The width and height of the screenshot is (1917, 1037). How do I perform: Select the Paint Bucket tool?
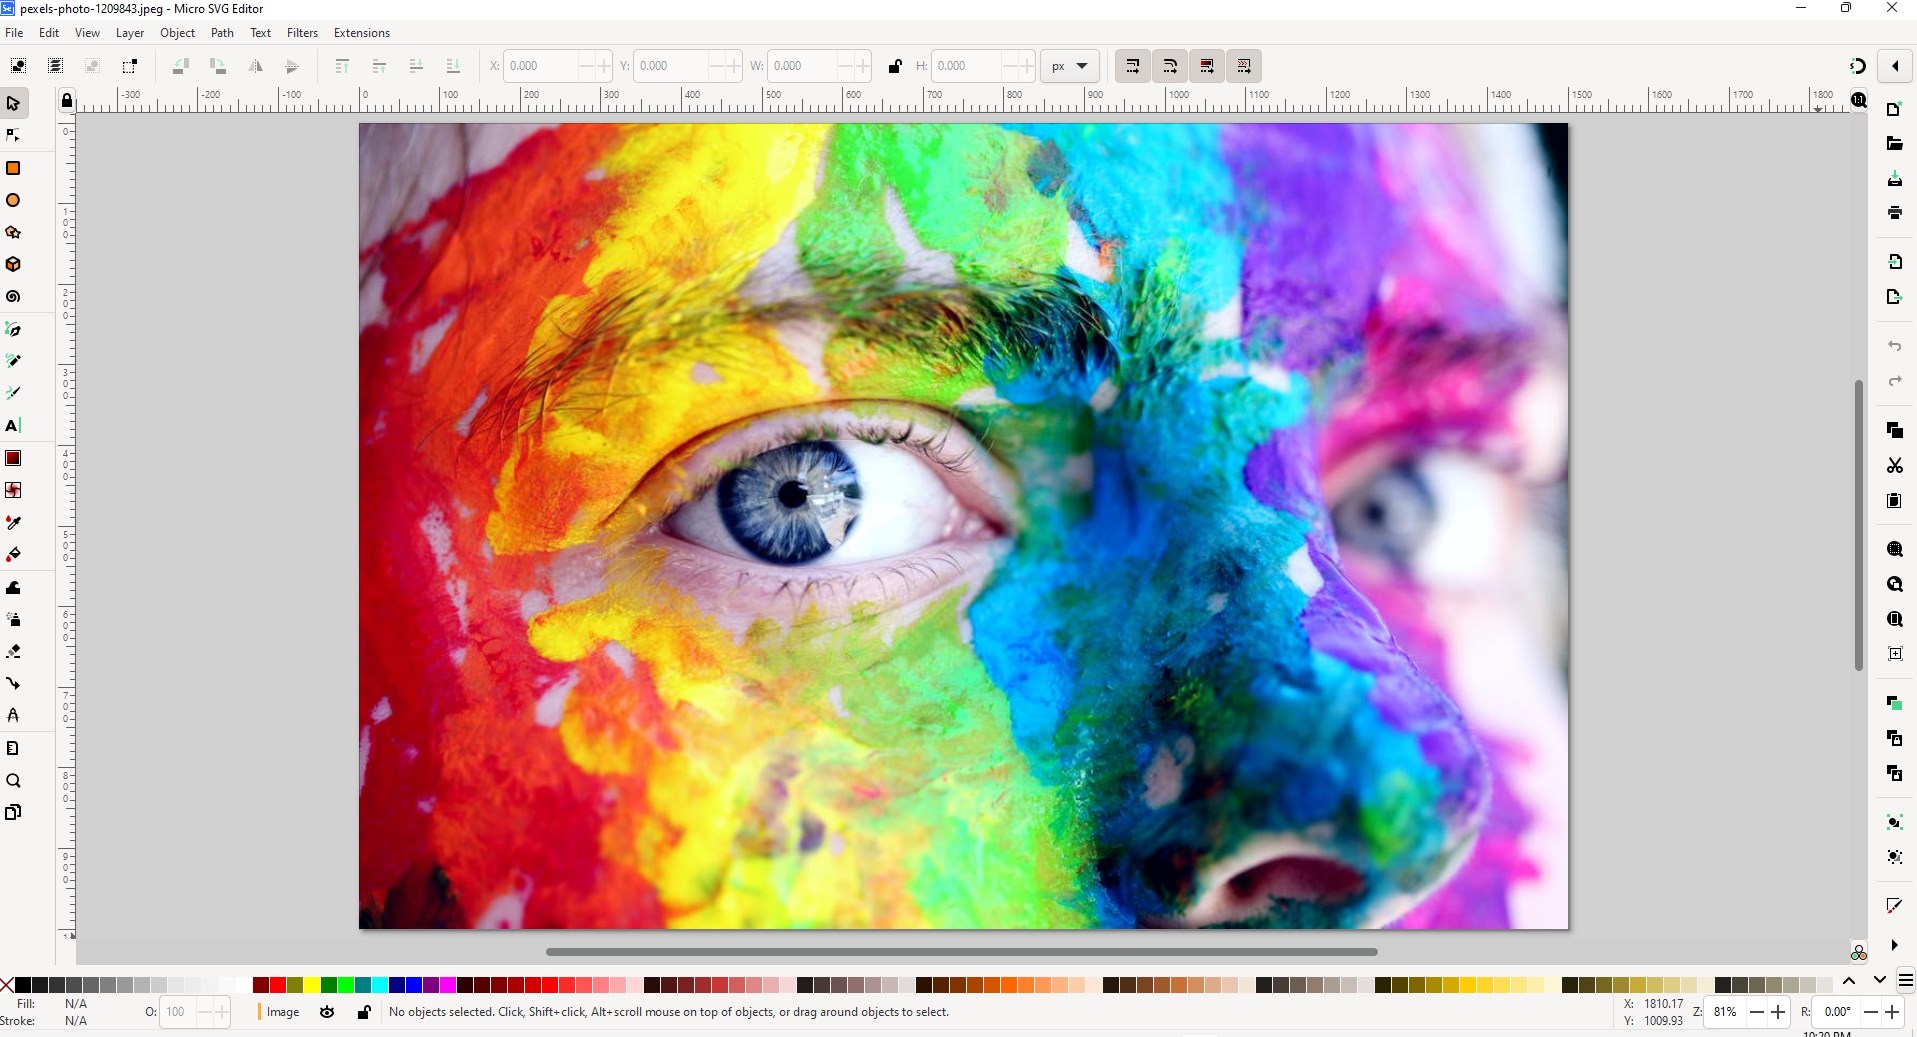point(13,555)
